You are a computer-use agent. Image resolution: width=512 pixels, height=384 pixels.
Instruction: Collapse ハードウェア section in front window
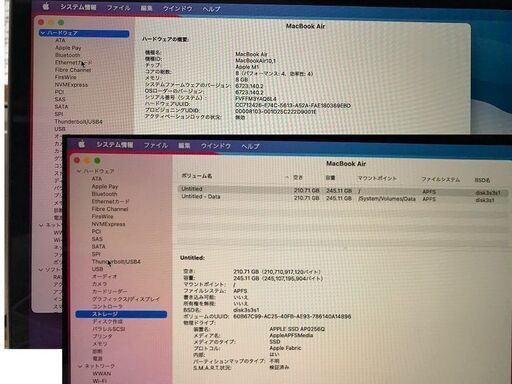[x=79, y=171]
